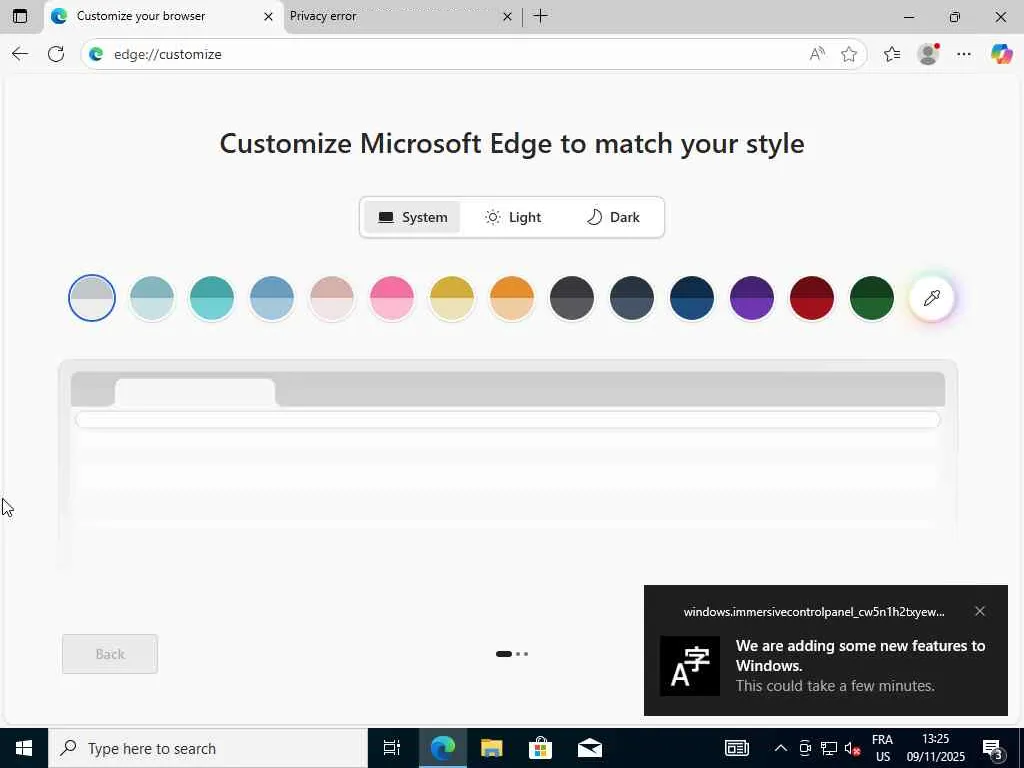Viewport: 1024px width, 768px height.
Task: Show hidden system tray icons
Action: [780, 748]
